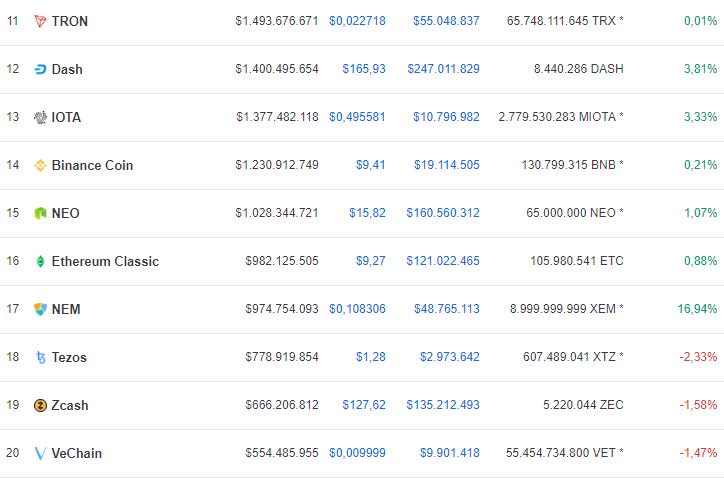Image resolution: width=724 pixels, height=484 pixels.
Task: Open the IOTA coin page
Action: [66, 117]
